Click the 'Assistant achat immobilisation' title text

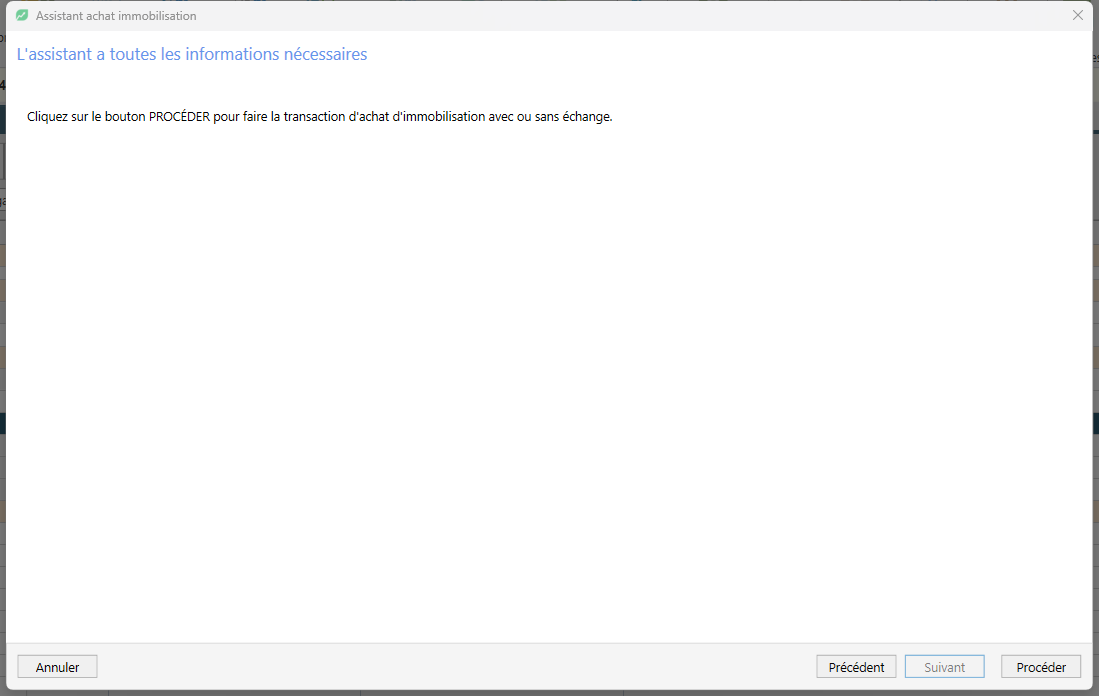pos(116,15)
